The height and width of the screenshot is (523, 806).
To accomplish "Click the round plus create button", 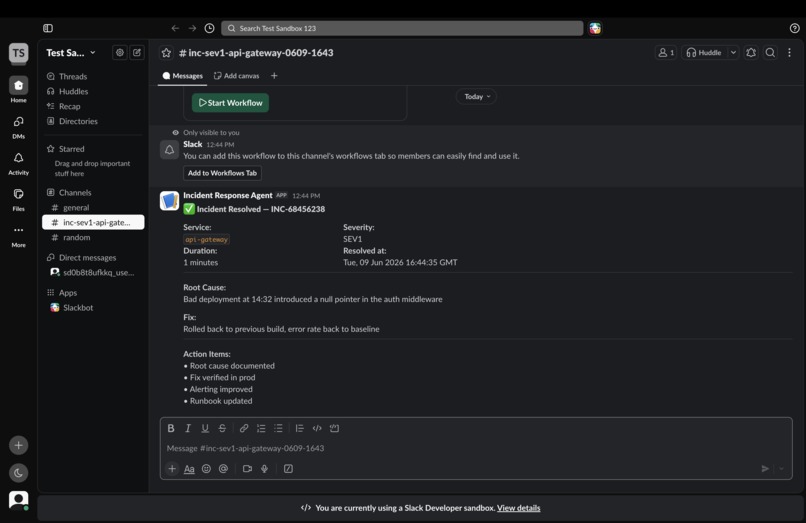I will [19, 445].
